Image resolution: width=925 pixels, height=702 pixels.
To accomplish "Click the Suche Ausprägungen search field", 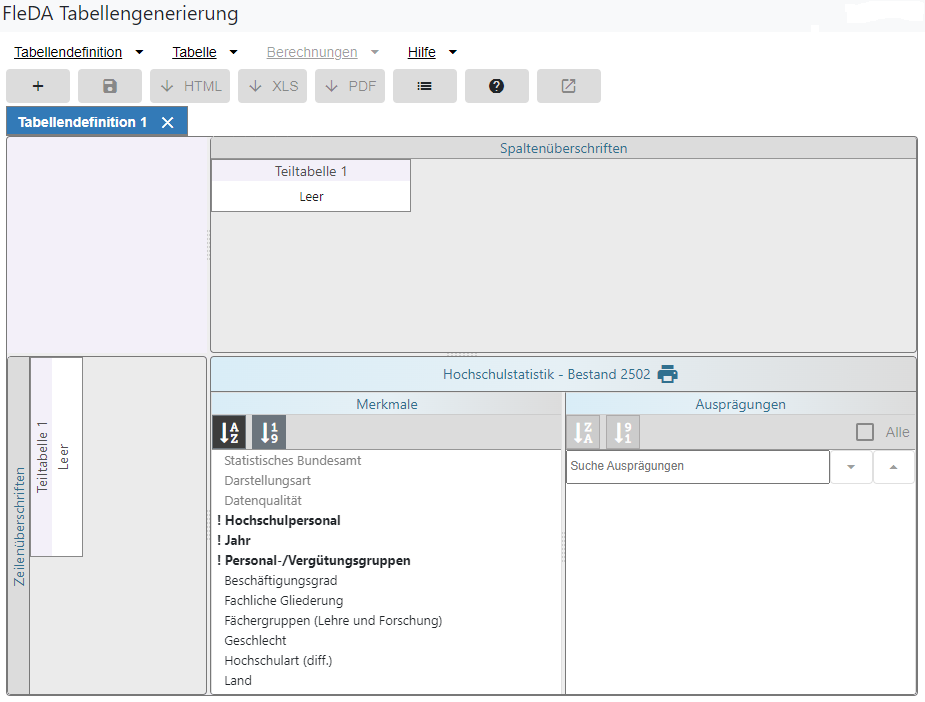I will pos(697,467).
